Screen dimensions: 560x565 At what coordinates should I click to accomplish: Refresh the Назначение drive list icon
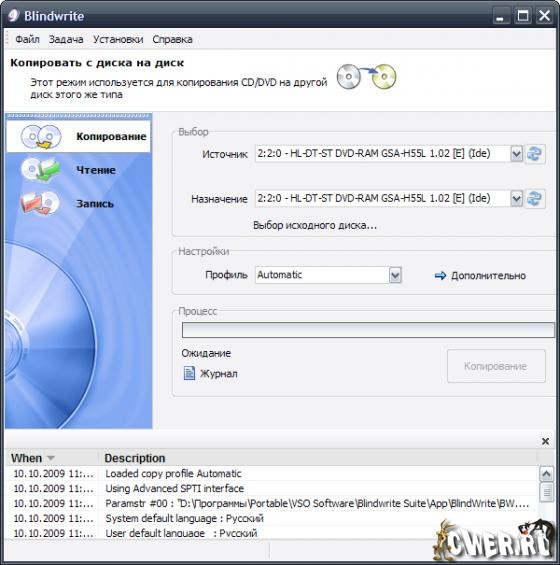click(x=534, y=199)
